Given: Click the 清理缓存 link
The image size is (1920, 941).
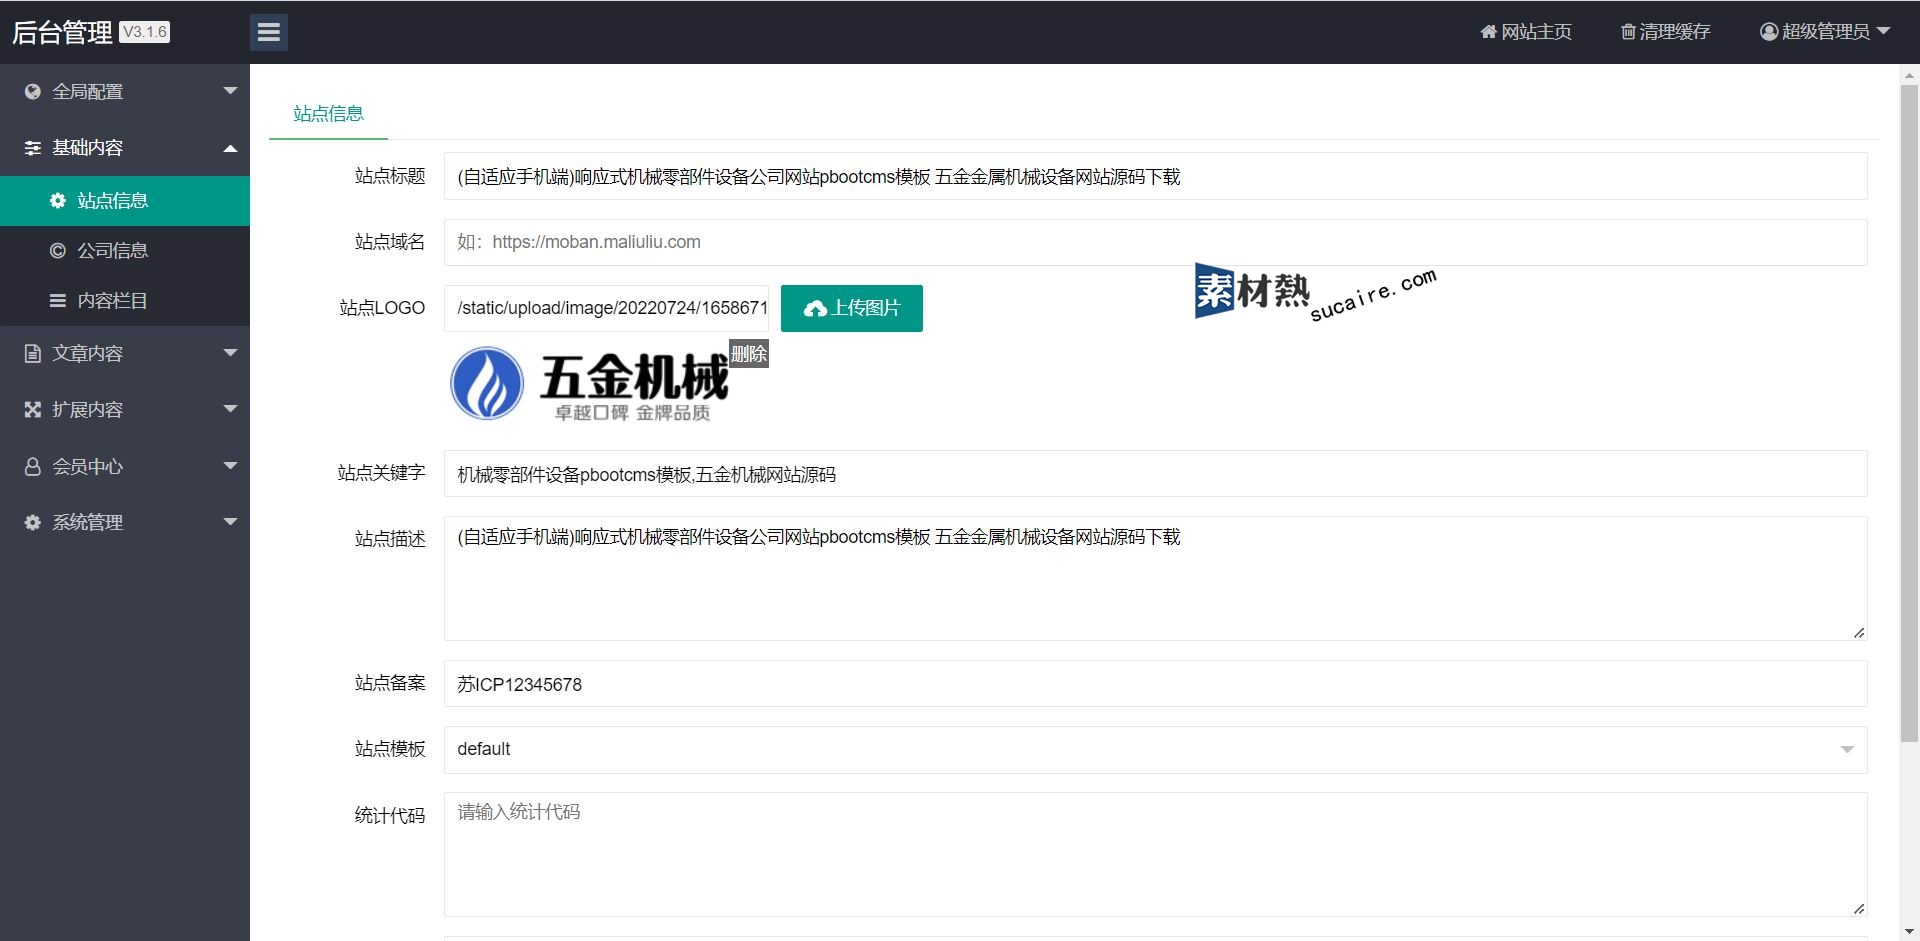Looking at the screenshot, I should click(x=1665, y=32).
